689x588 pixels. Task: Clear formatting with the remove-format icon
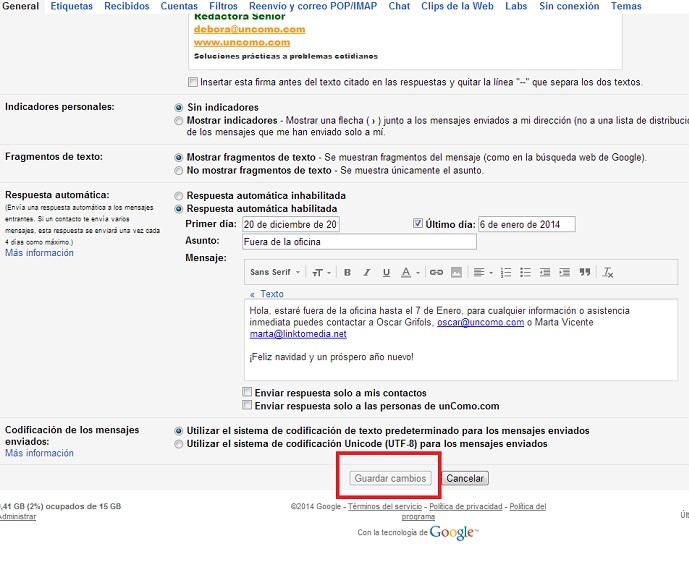click(608, 272)
